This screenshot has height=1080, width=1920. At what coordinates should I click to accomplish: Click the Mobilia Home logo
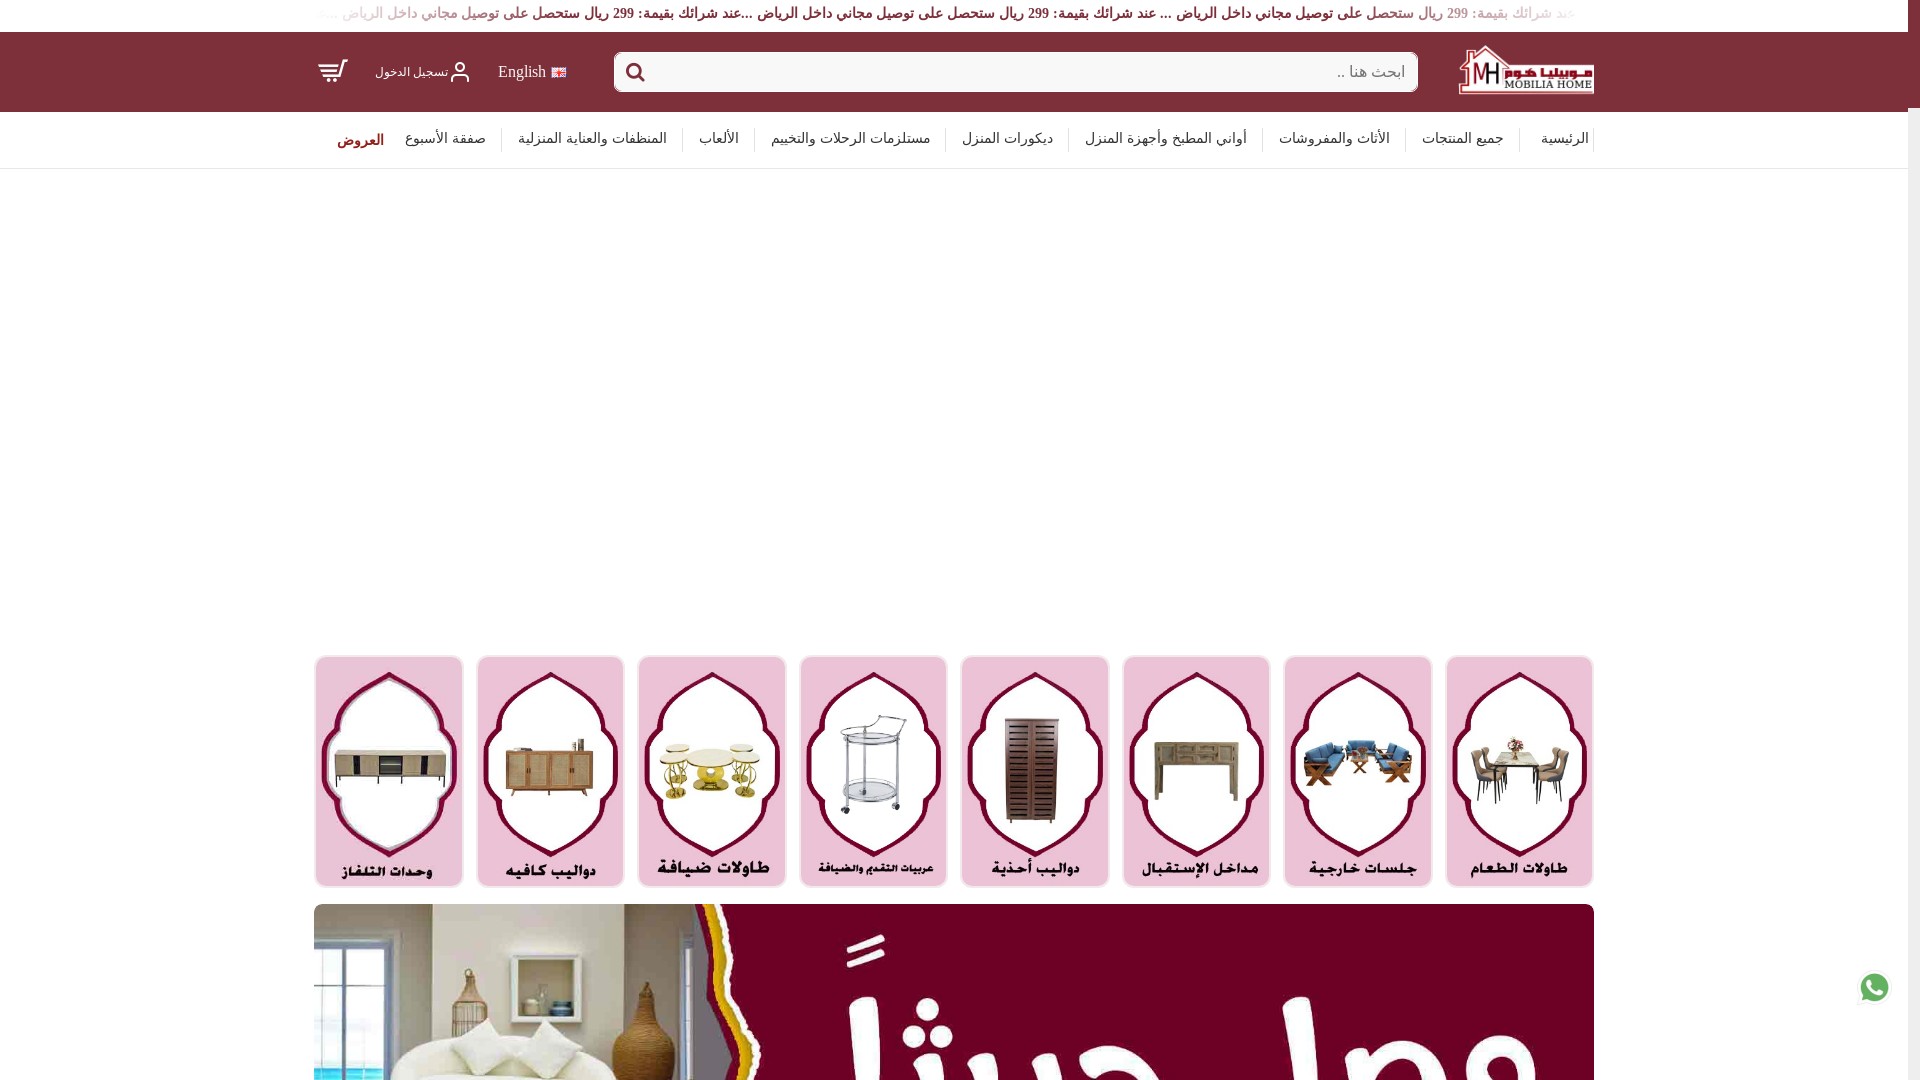point(1526,70)
